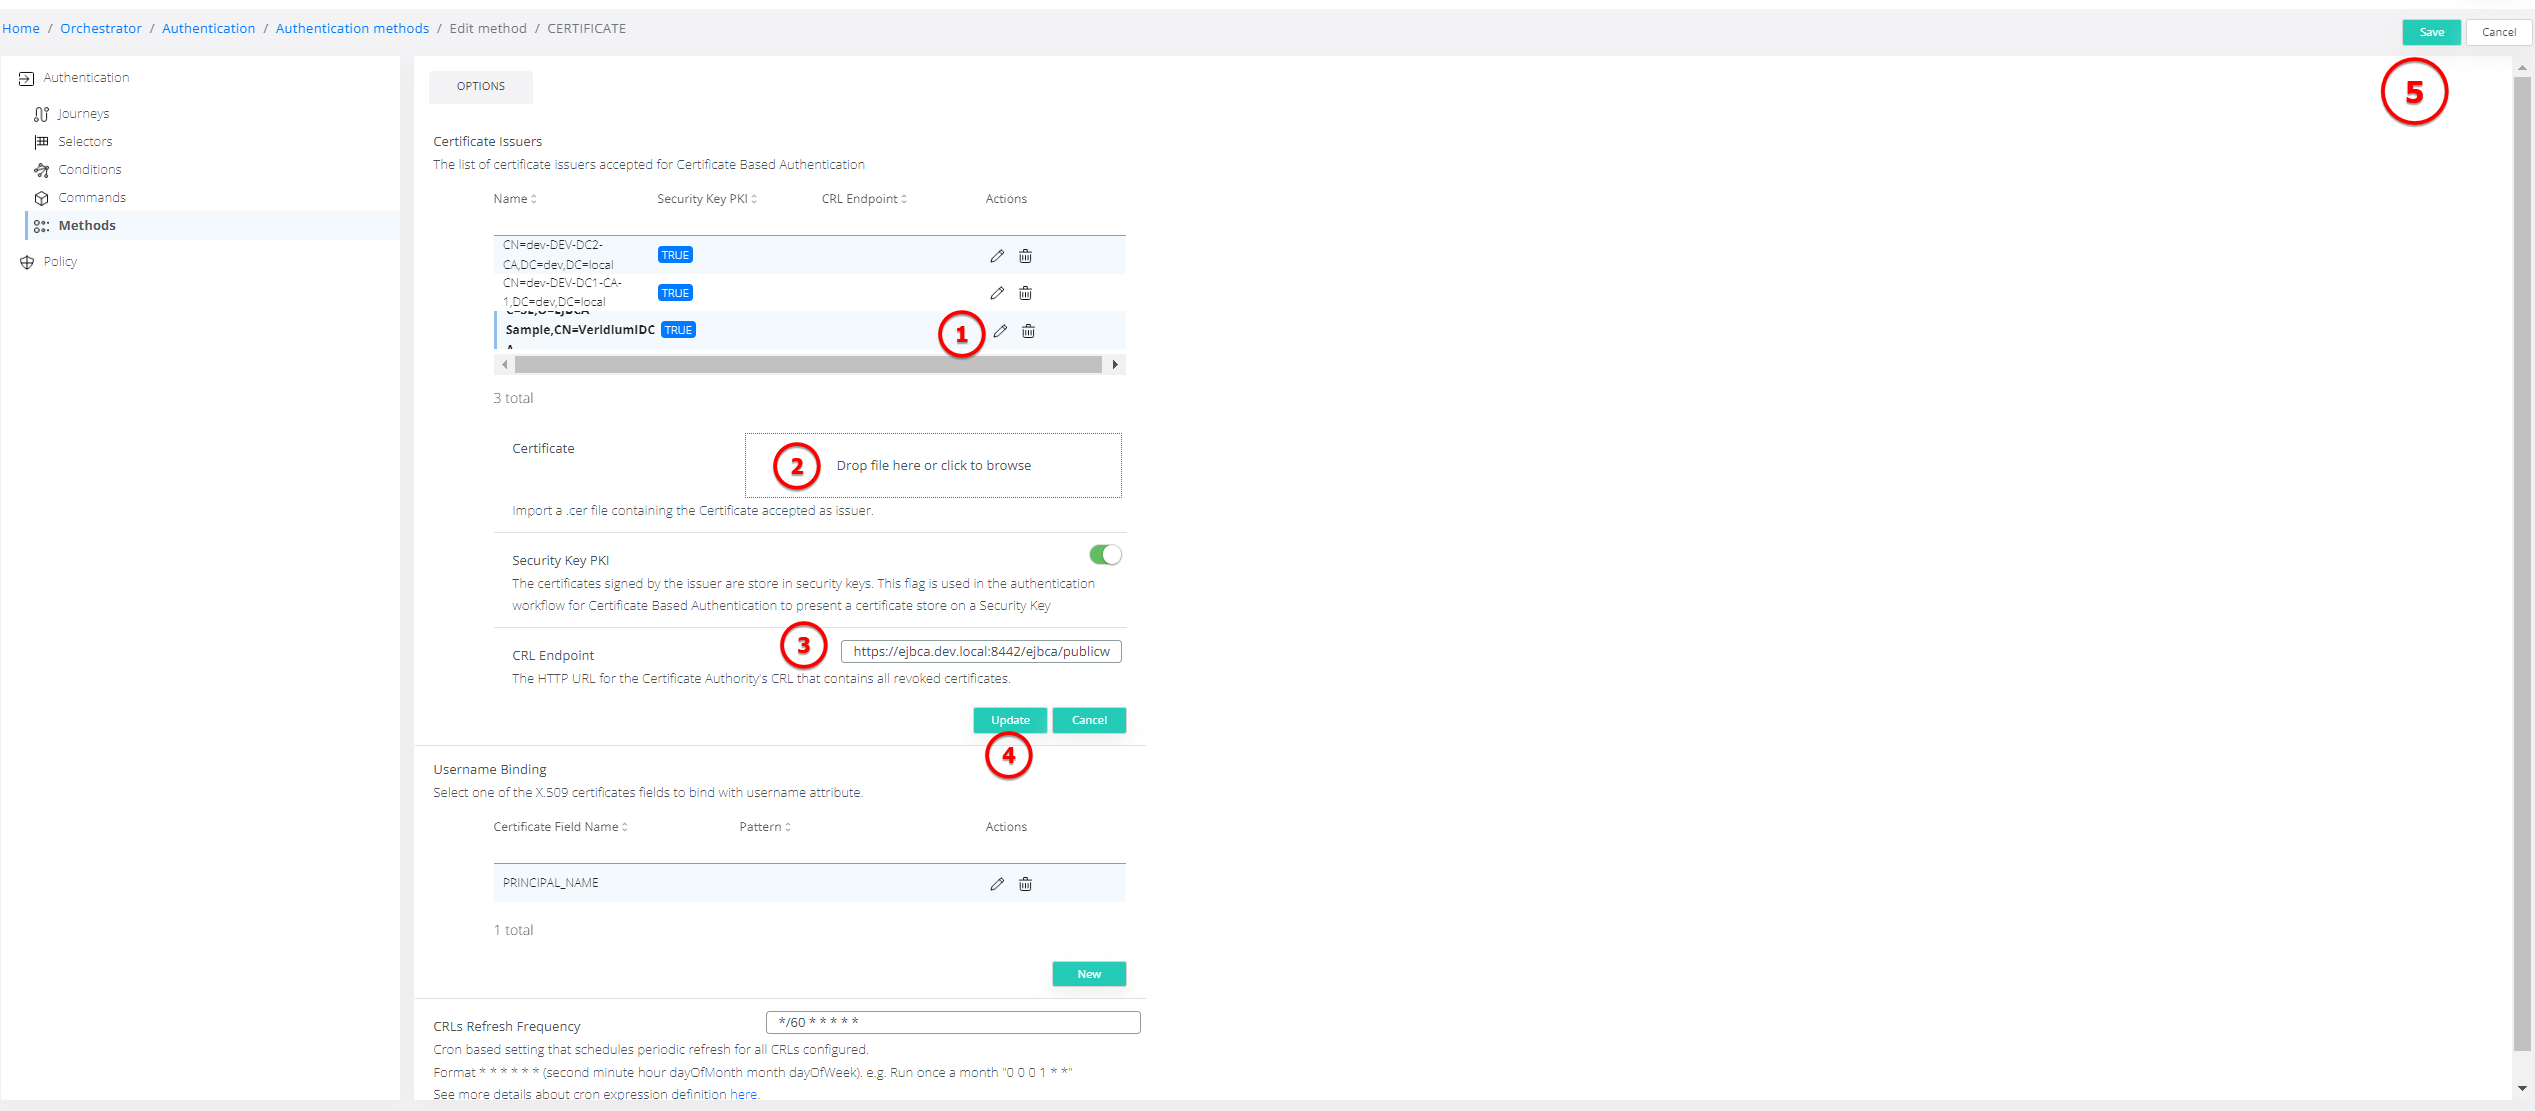The height and width of the screenshot is (1111, 2535).
Task: Edit the dev-DEV-DC1-CA-1 issuer row
Action: pyautogui.click(x=997, y=293)
